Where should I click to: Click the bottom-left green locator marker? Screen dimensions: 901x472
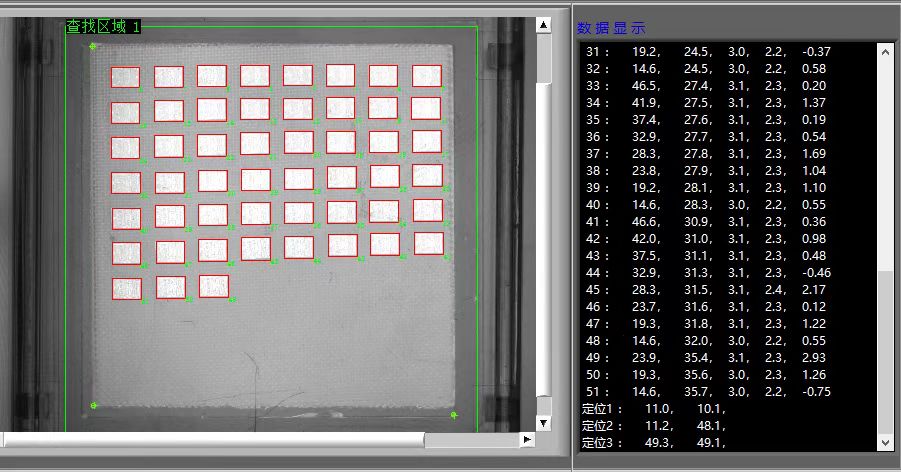pos(93,405)
